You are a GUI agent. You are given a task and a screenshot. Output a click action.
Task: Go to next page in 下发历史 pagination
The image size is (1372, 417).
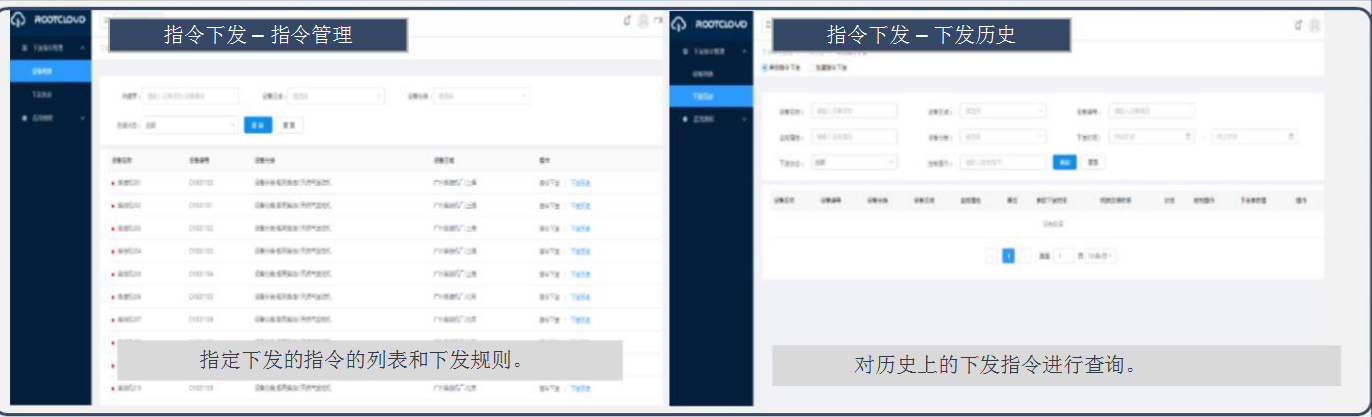point(1026,256)
